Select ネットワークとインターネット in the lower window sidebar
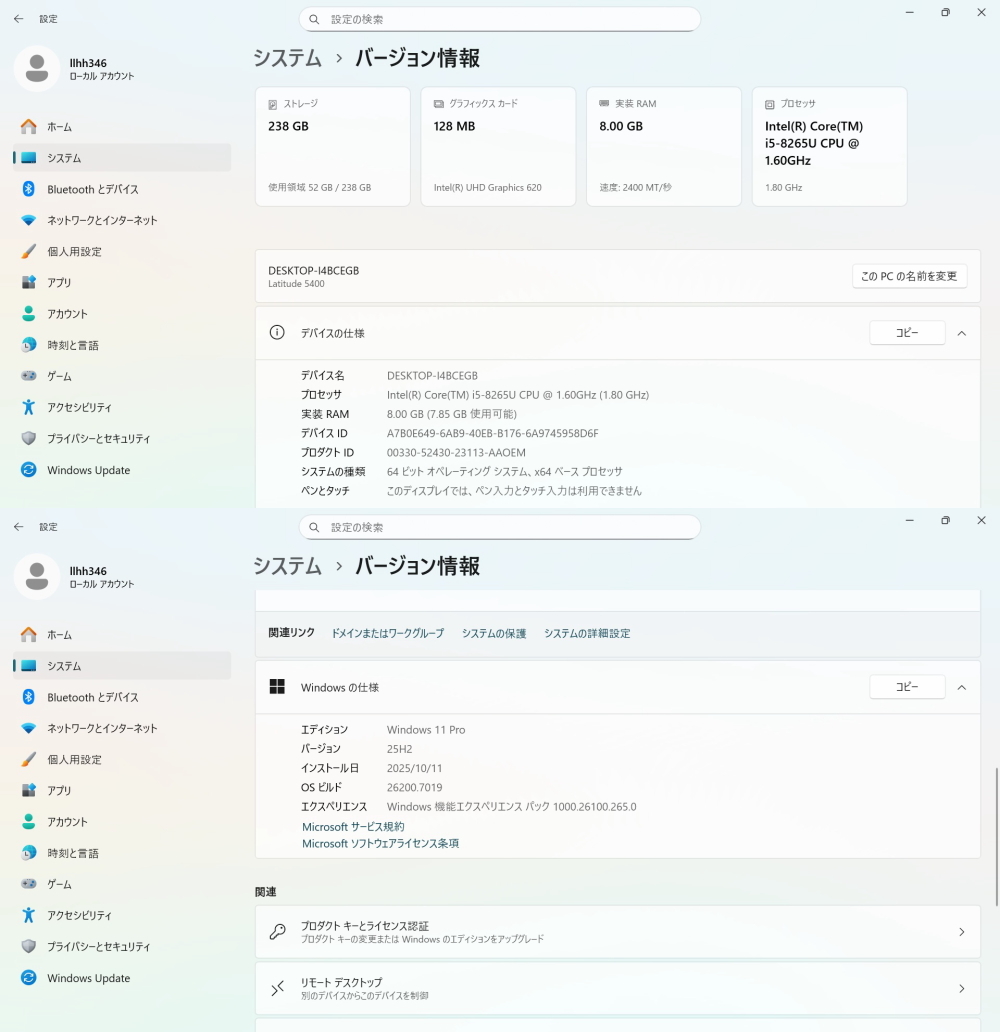 click(102, 728)
